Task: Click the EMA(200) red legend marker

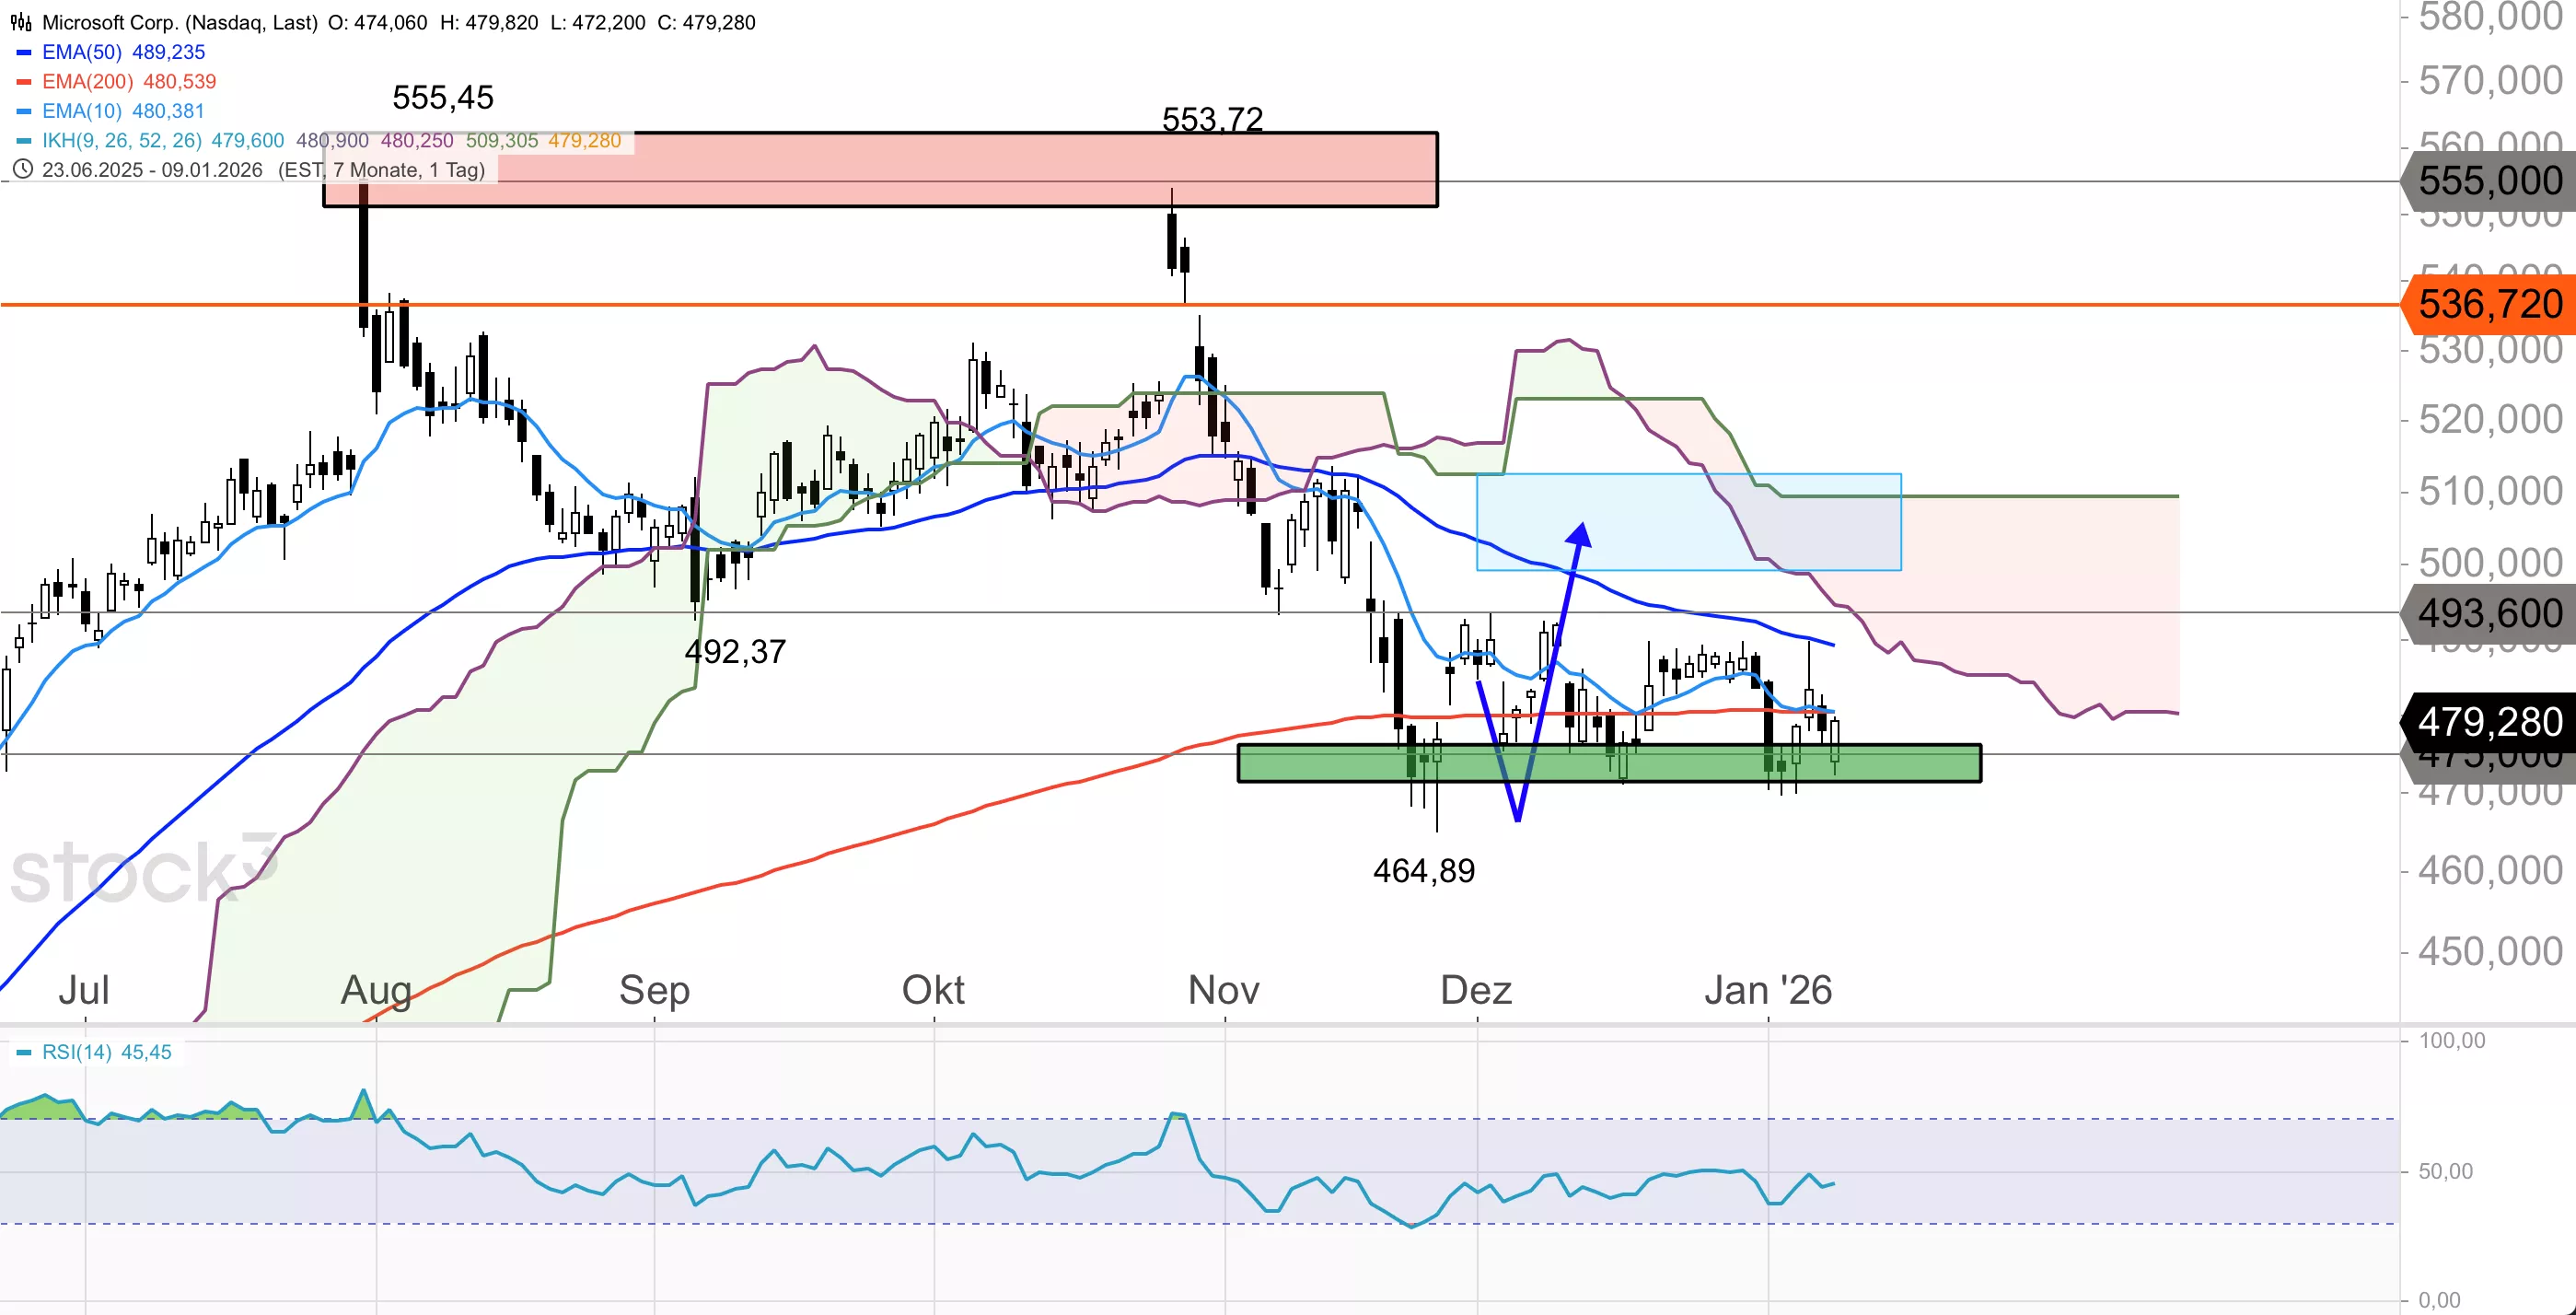Action: click(x=24, y=82)
